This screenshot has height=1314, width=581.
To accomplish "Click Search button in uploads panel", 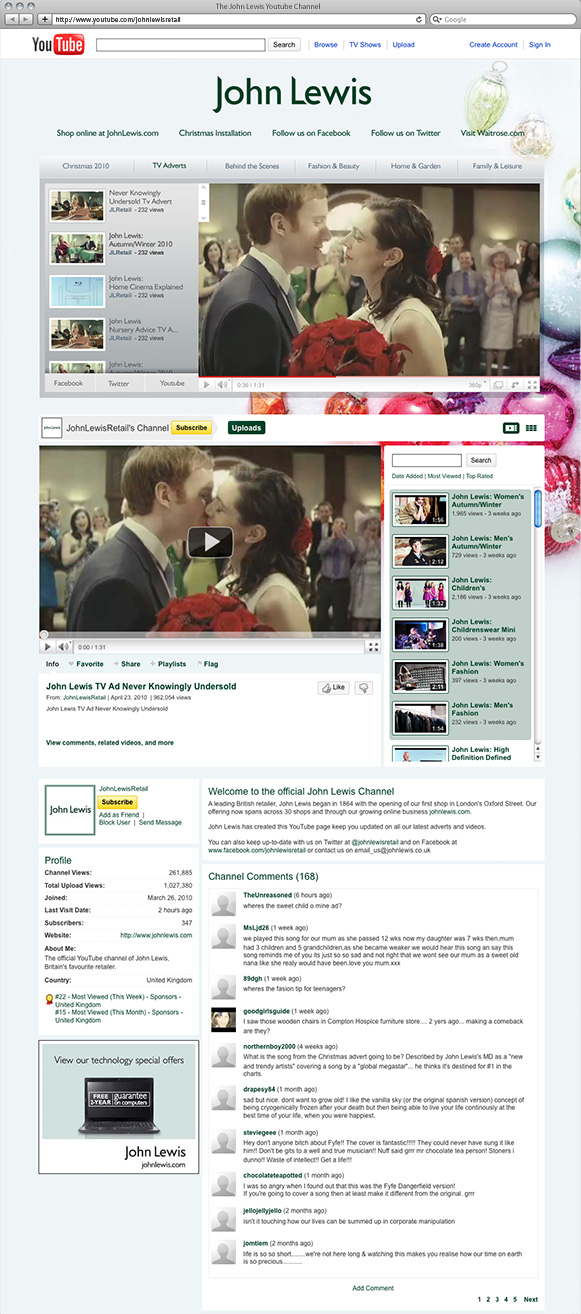I will point(481,460).
